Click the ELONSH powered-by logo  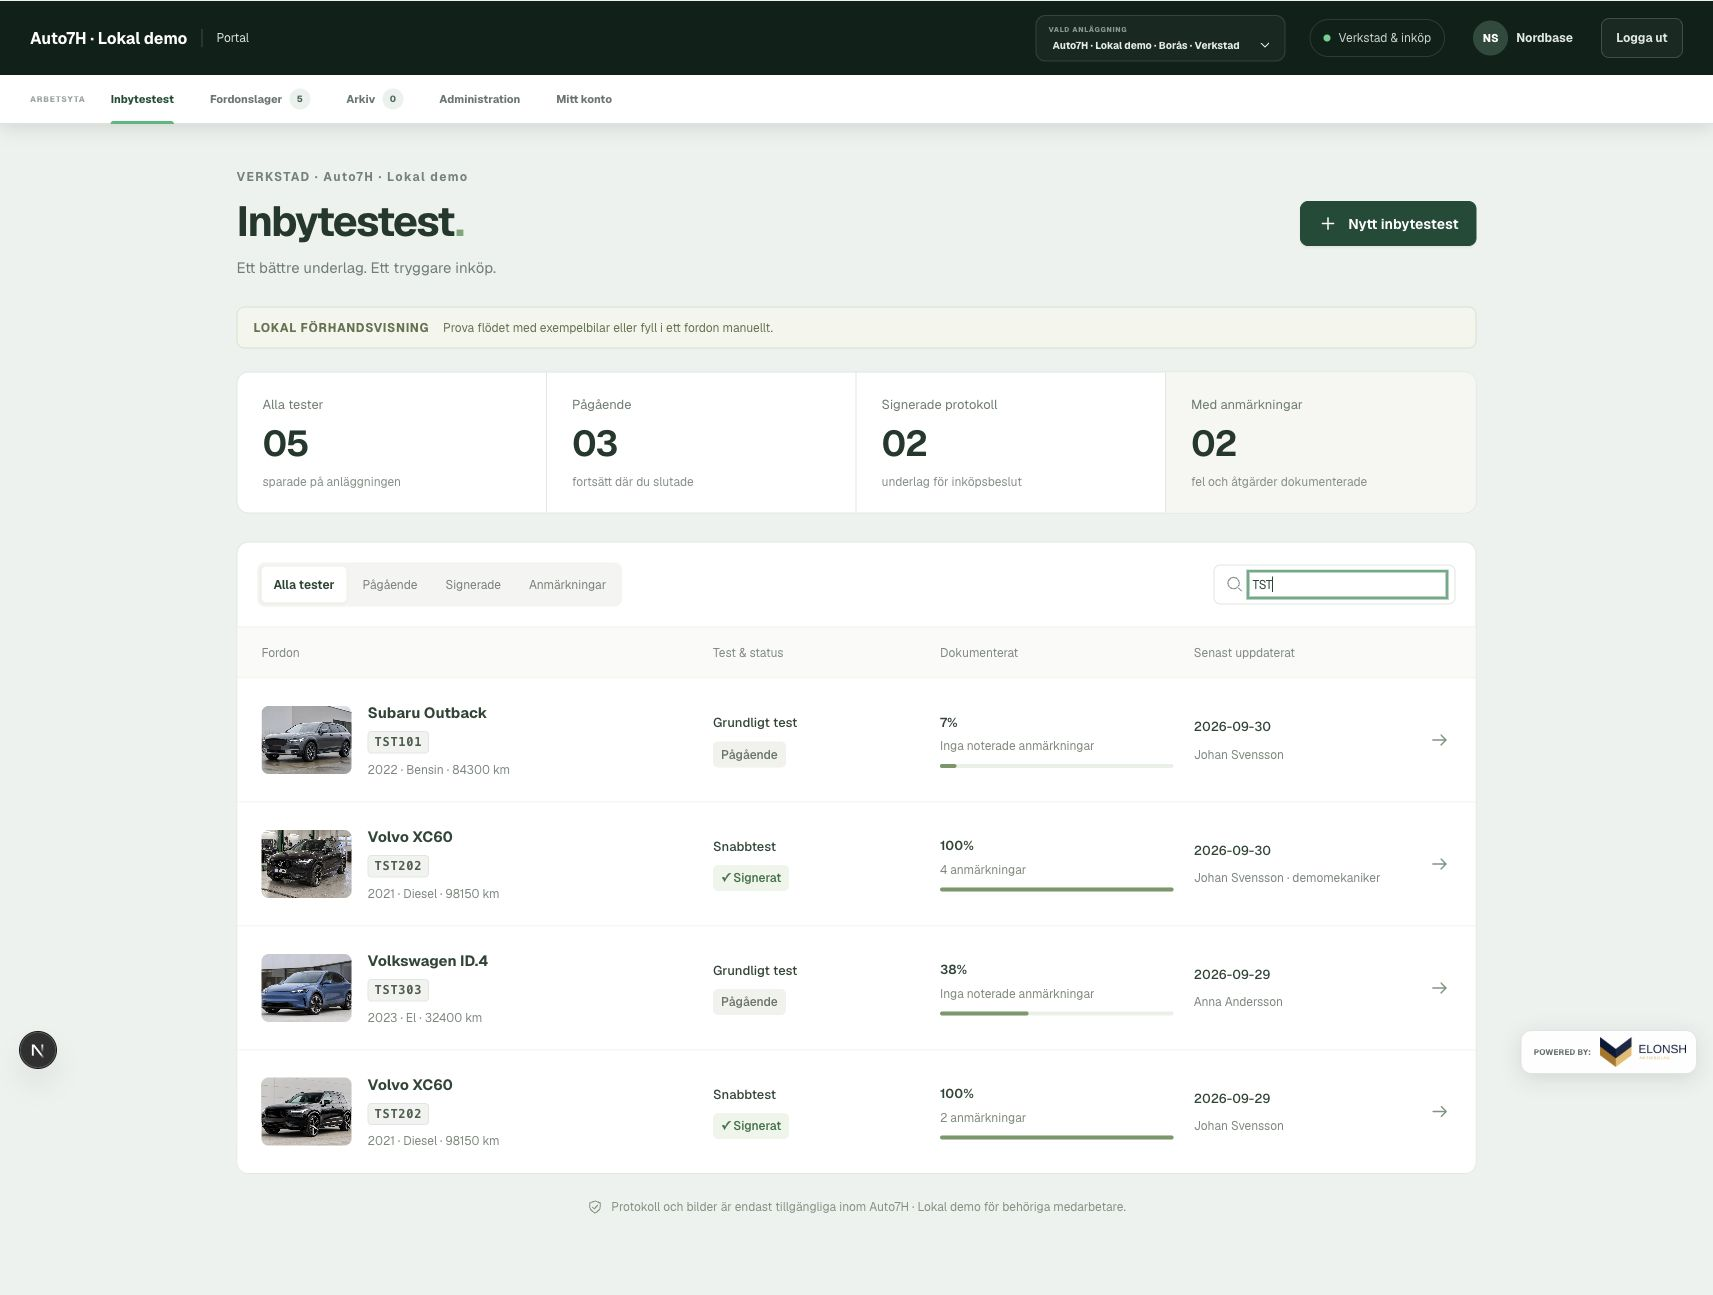[1643, 1051]
